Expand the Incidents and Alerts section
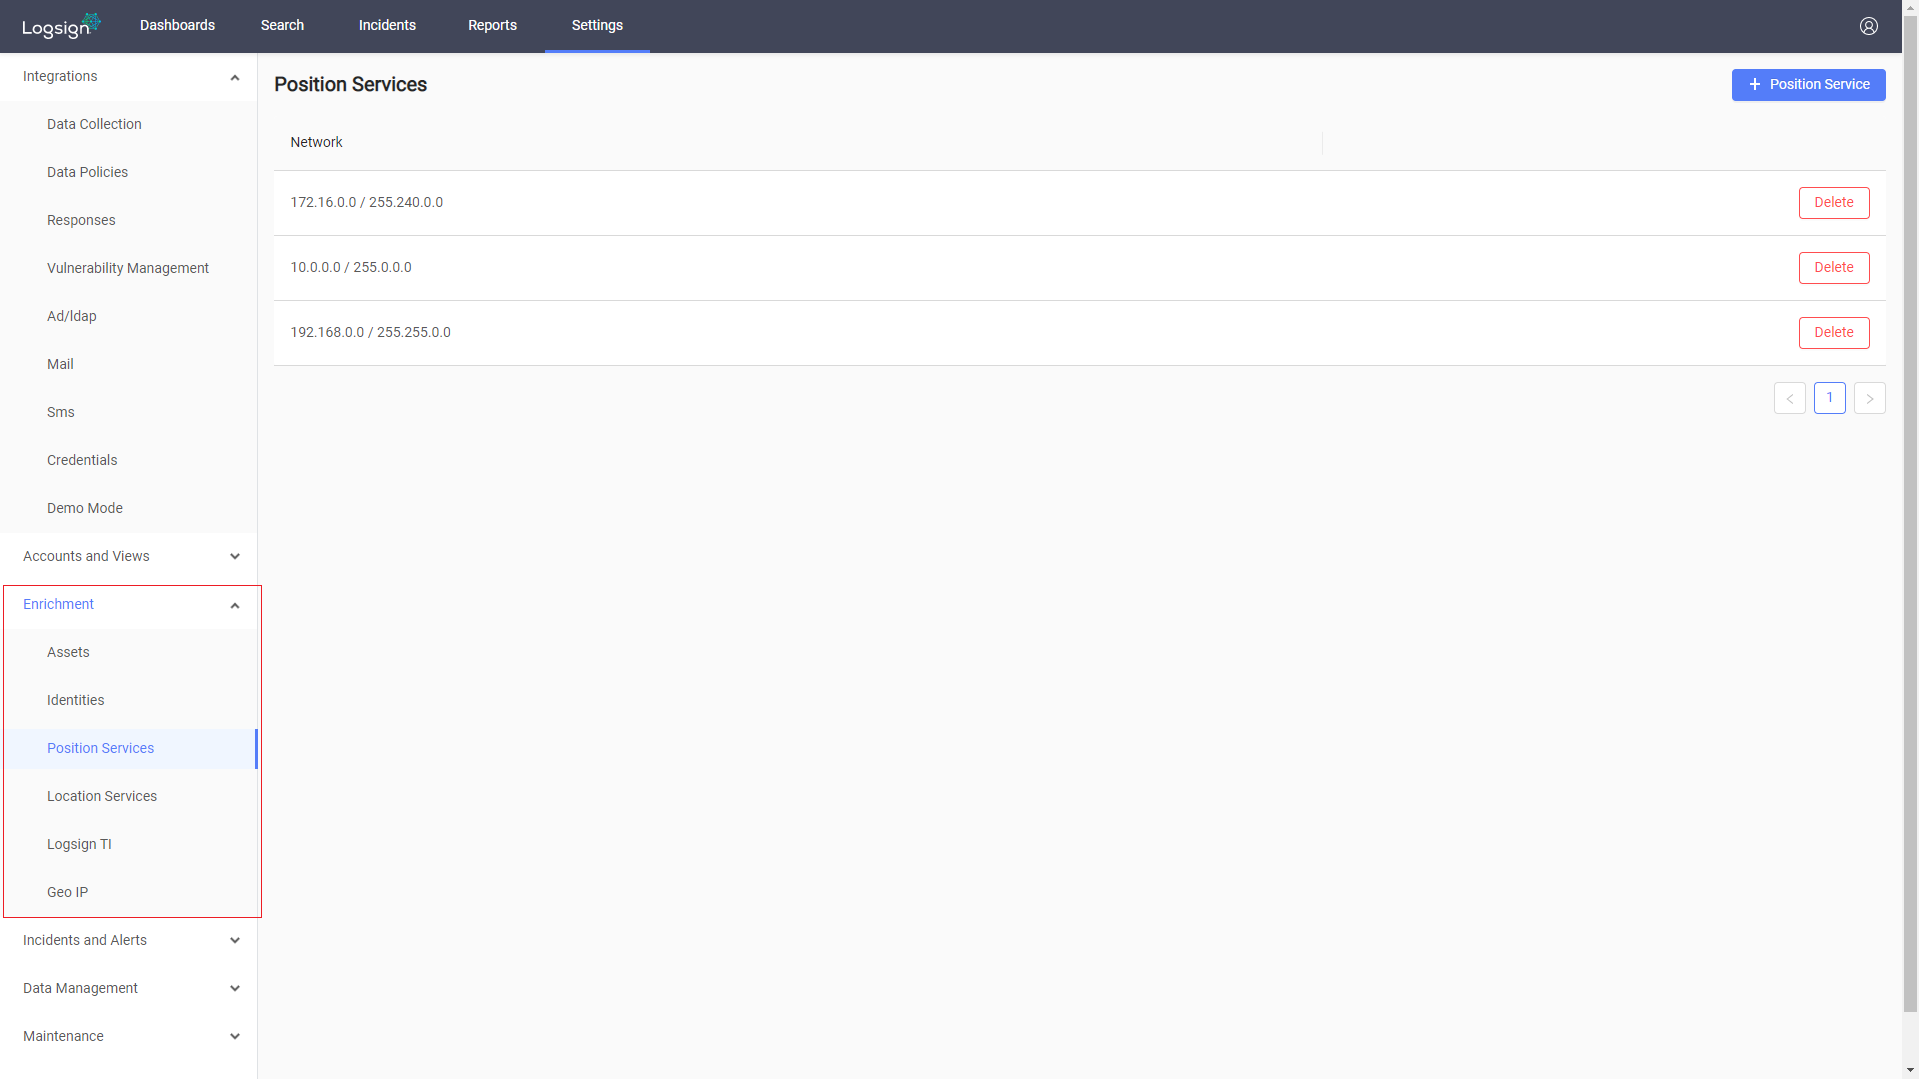Viewport: 1919px width, 1079px height. point(129,941)
